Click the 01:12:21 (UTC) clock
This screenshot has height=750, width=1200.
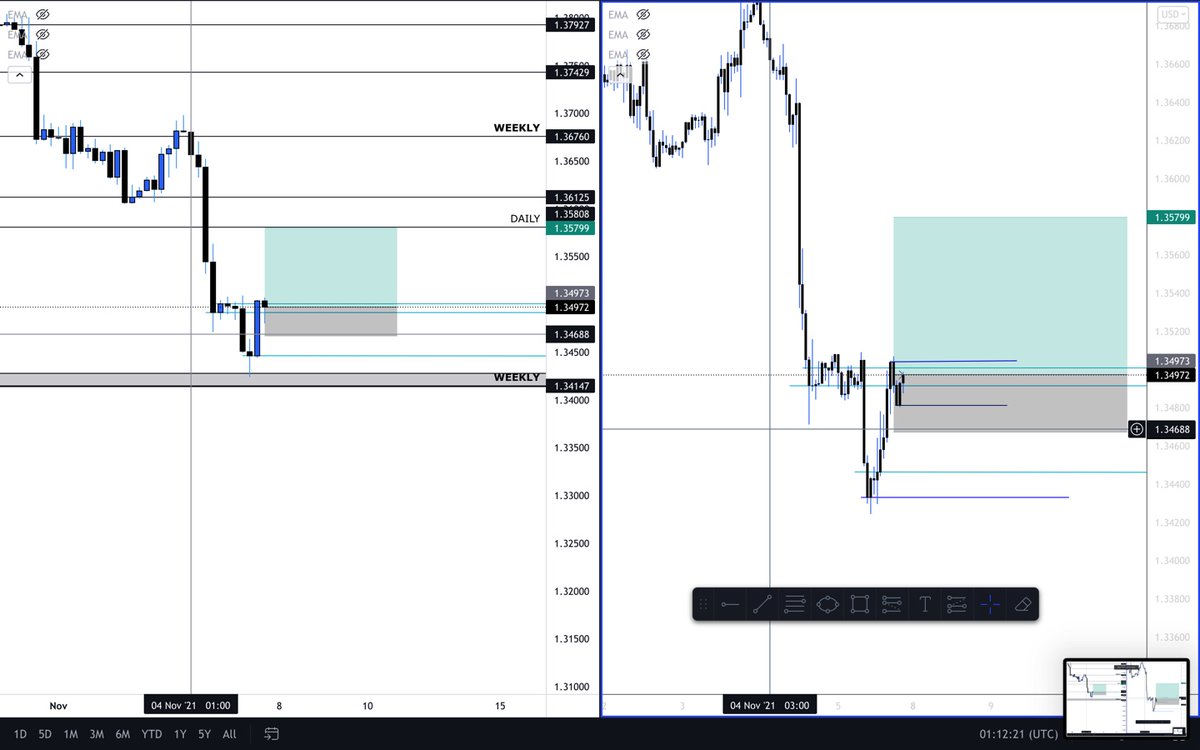(1016, 734)
